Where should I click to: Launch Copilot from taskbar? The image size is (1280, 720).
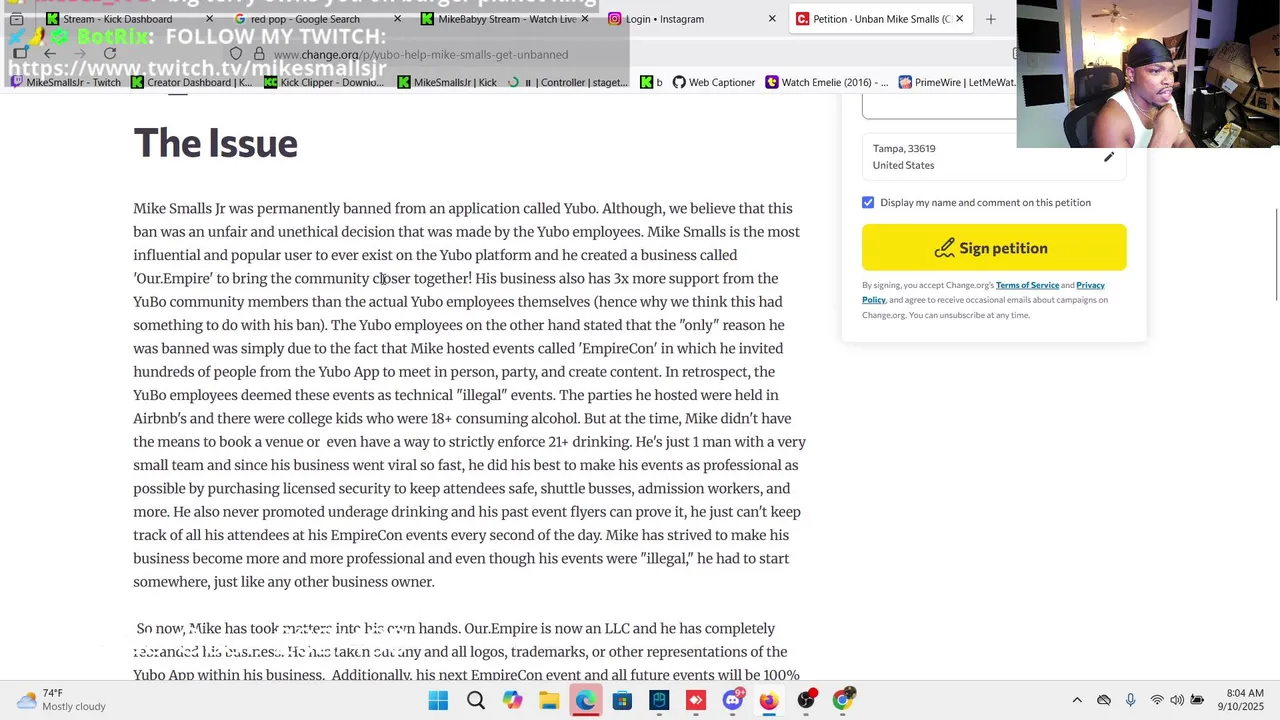tap(512, 700)
